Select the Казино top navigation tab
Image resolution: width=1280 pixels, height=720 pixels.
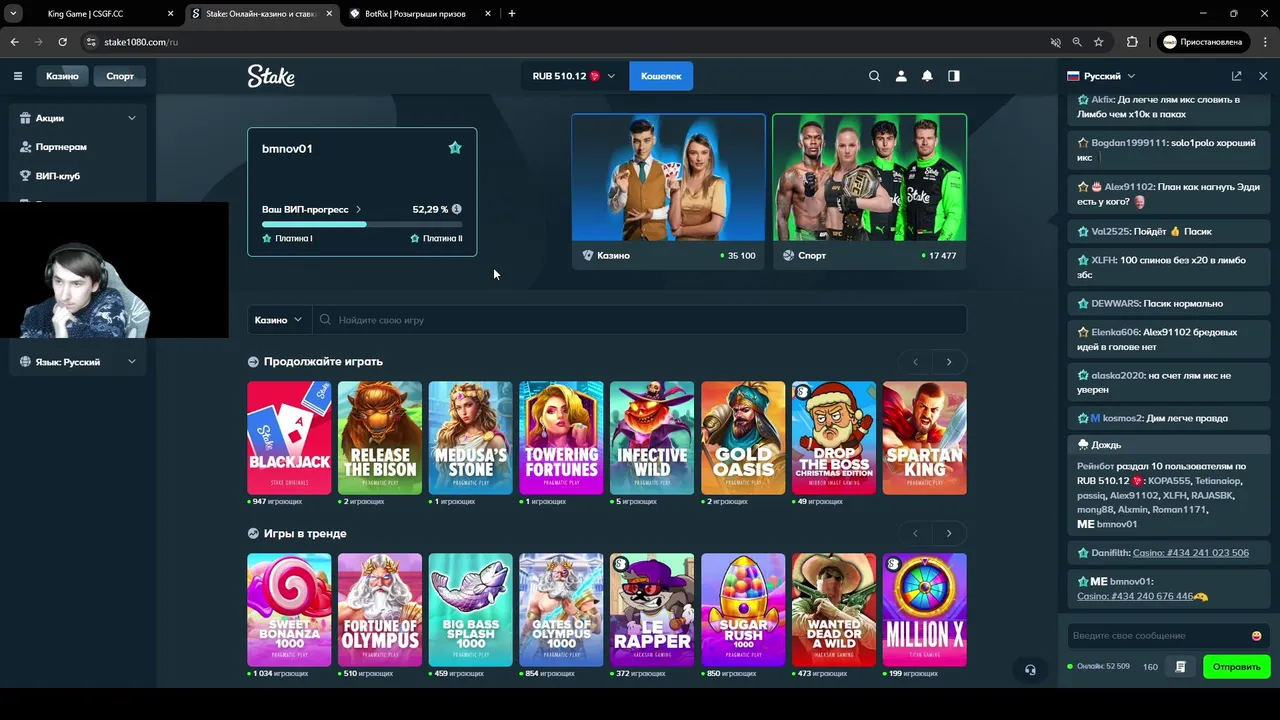(x=62, y=76)
